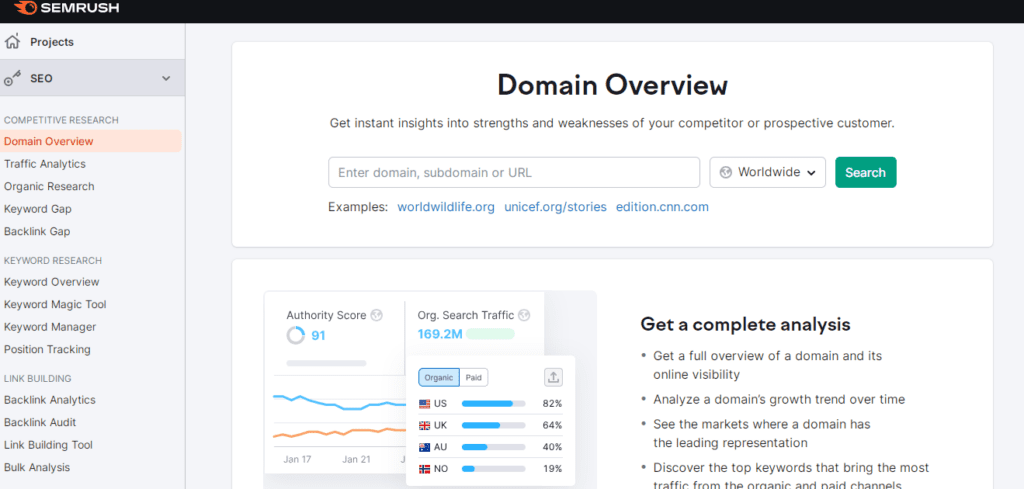The height and width of the screenshot is (489, 1024).
Task: Click the US flag icon
Action: [424, 404]
